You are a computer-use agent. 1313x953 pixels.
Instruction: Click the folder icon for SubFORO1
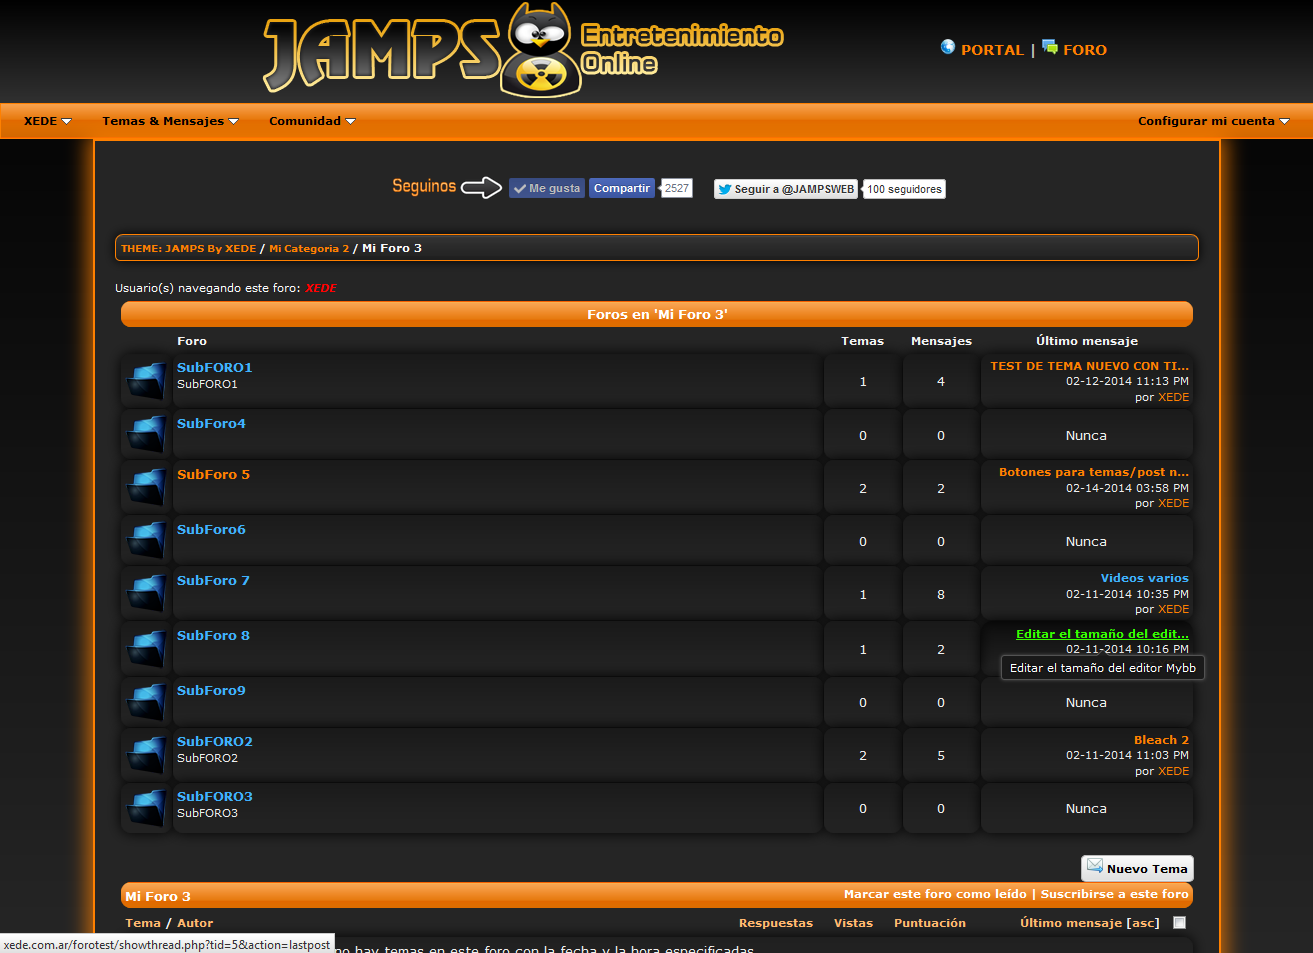point(146,381)
